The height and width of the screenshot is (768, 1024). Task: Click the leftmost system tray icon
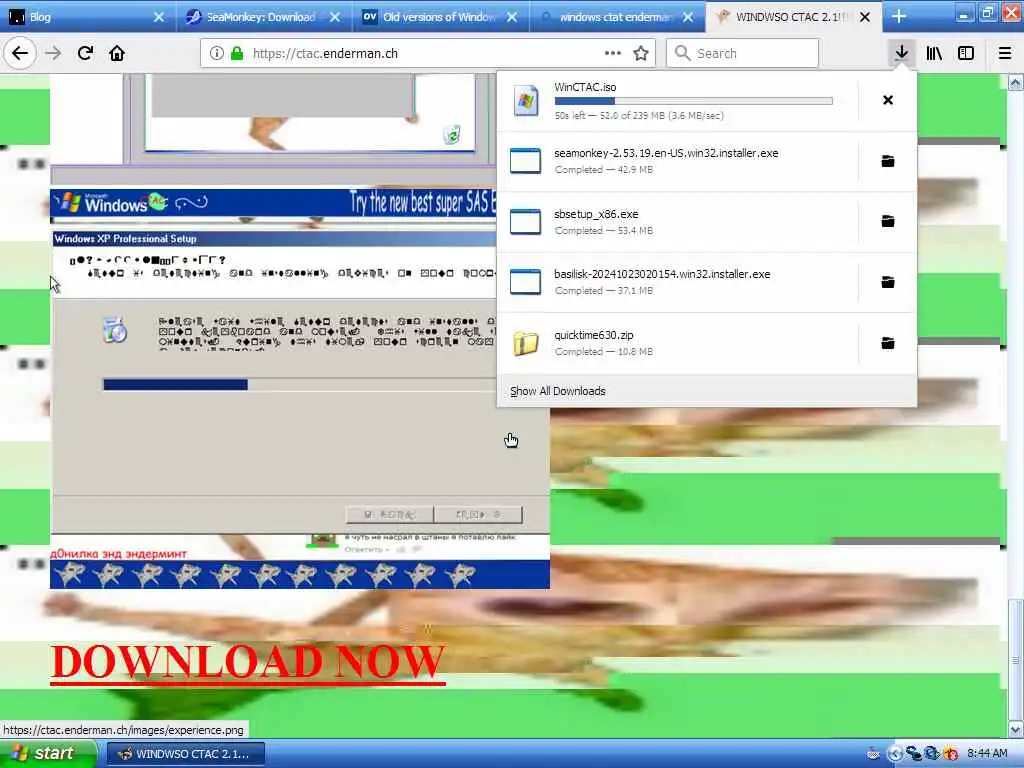[x=873, y=754]
